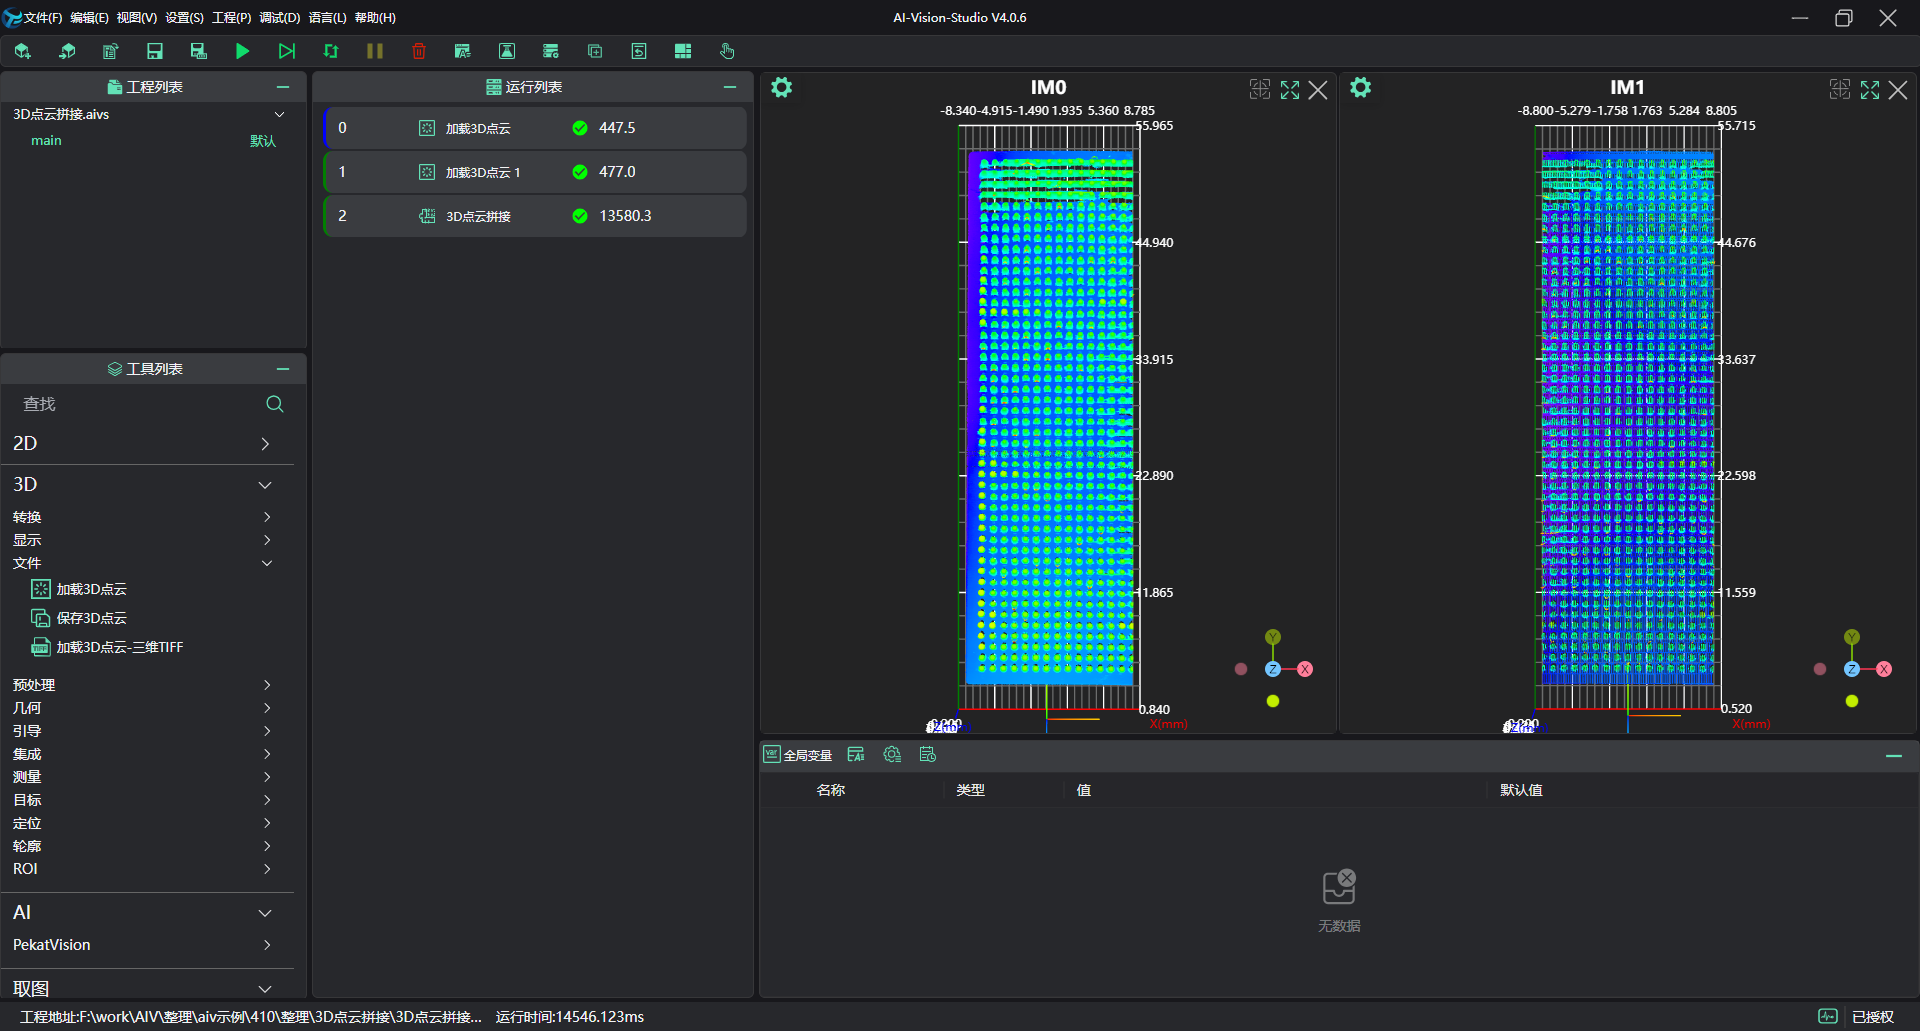Open the 文件(F) menu
Image resolution: width=1920 pixels, height=1031 pixels.
[x=43, y=18]
